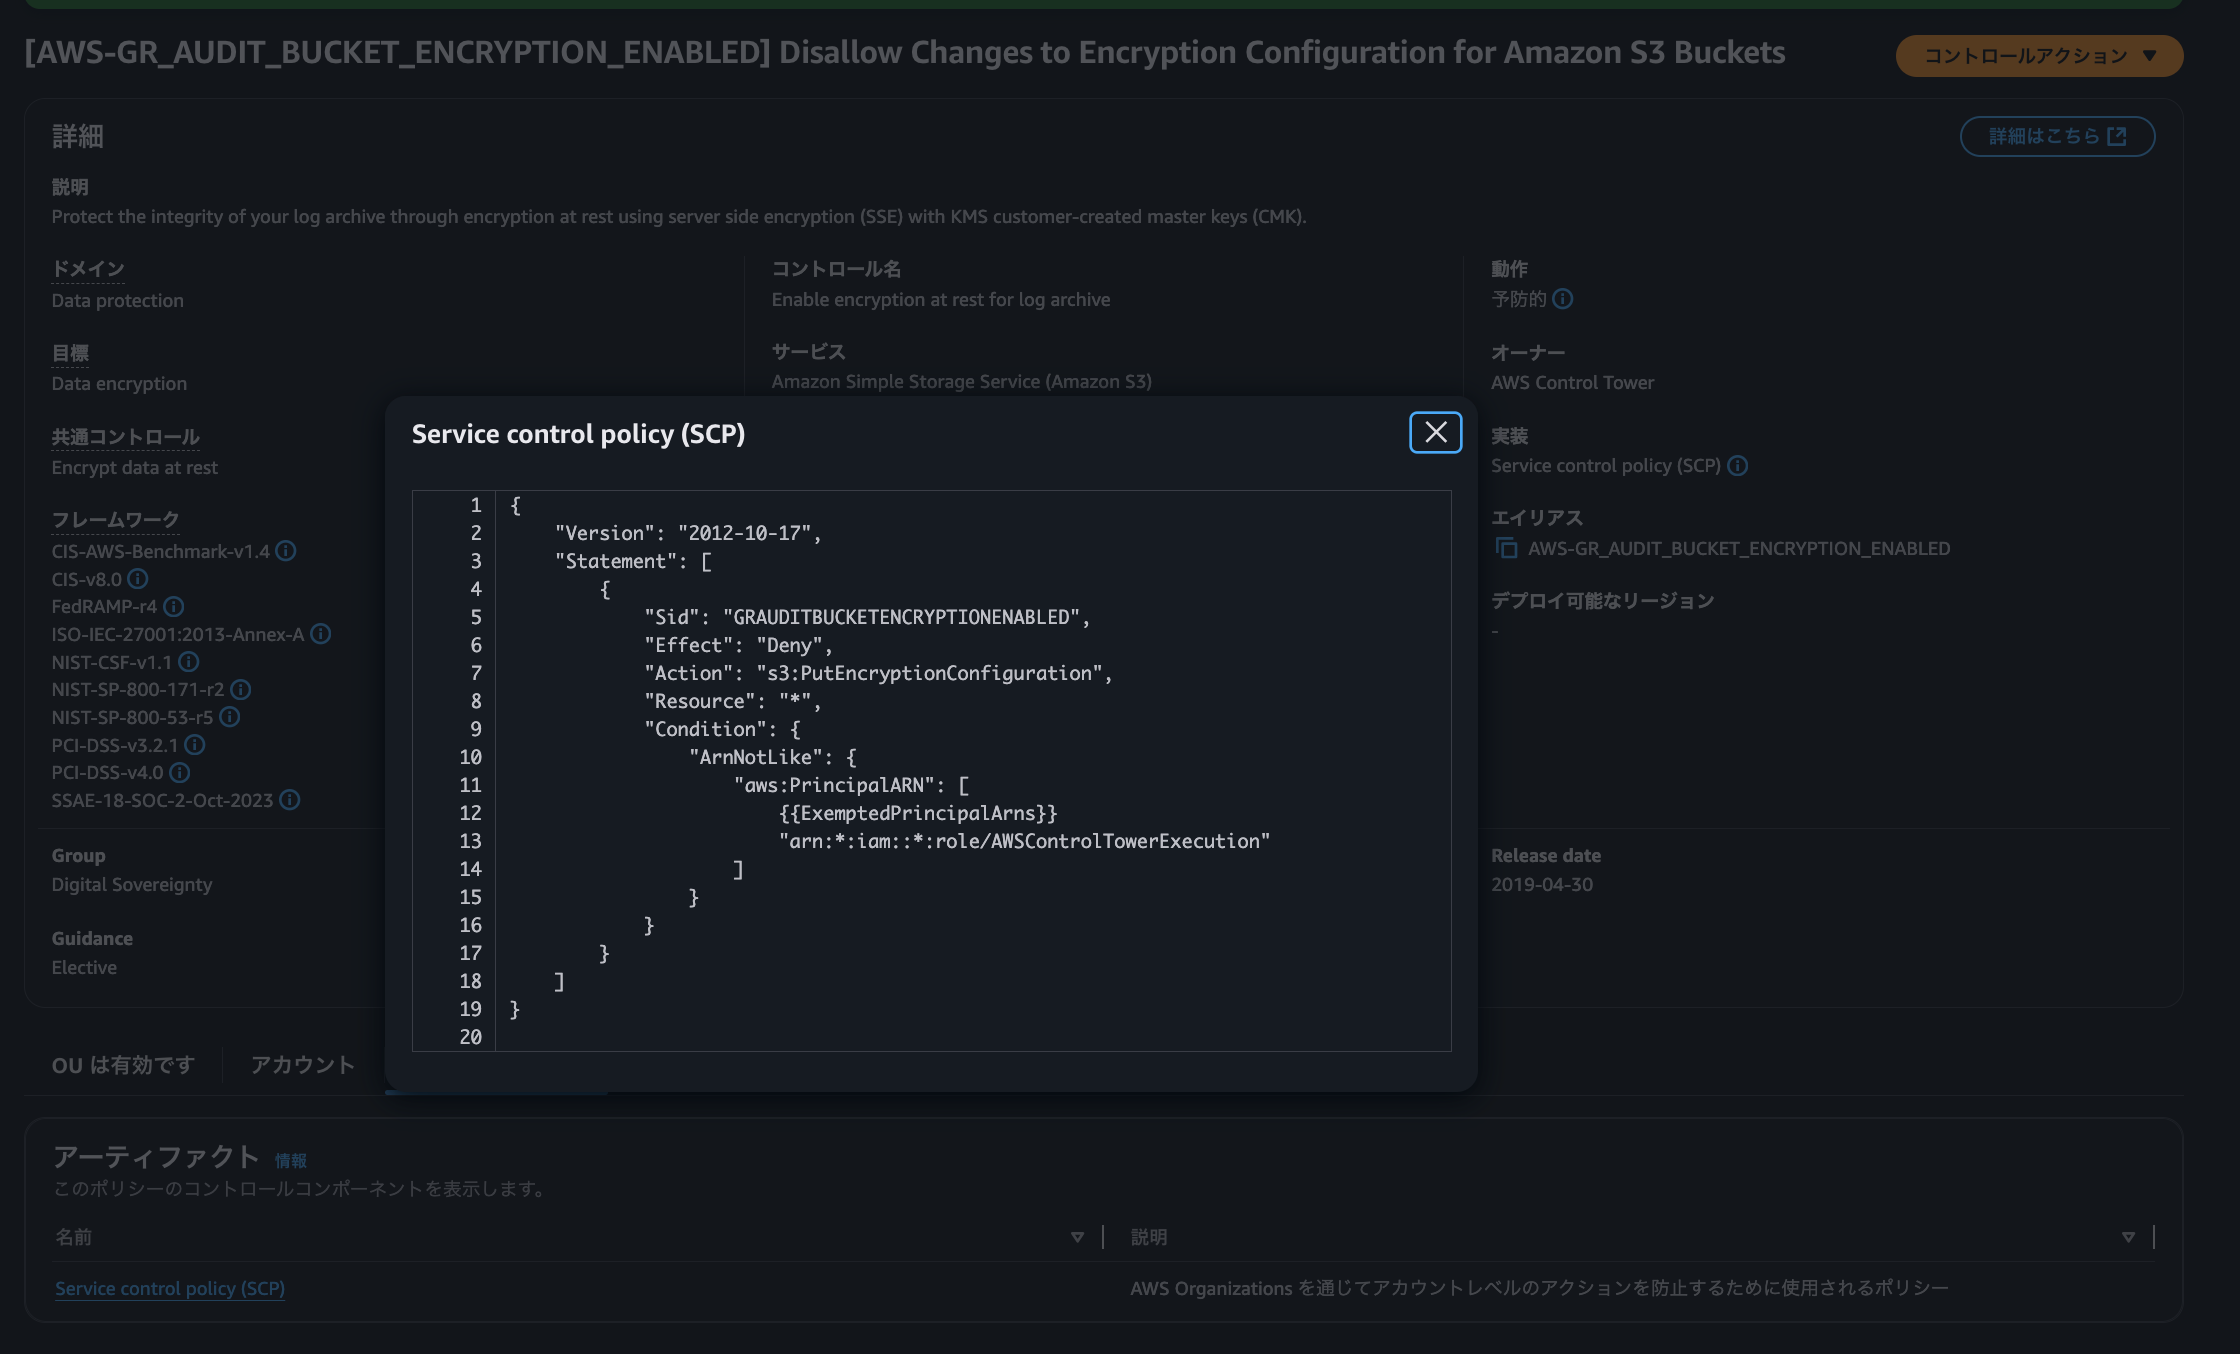Click the AWSControlTowerExecution role ARN line

[x=1024, y=841]
